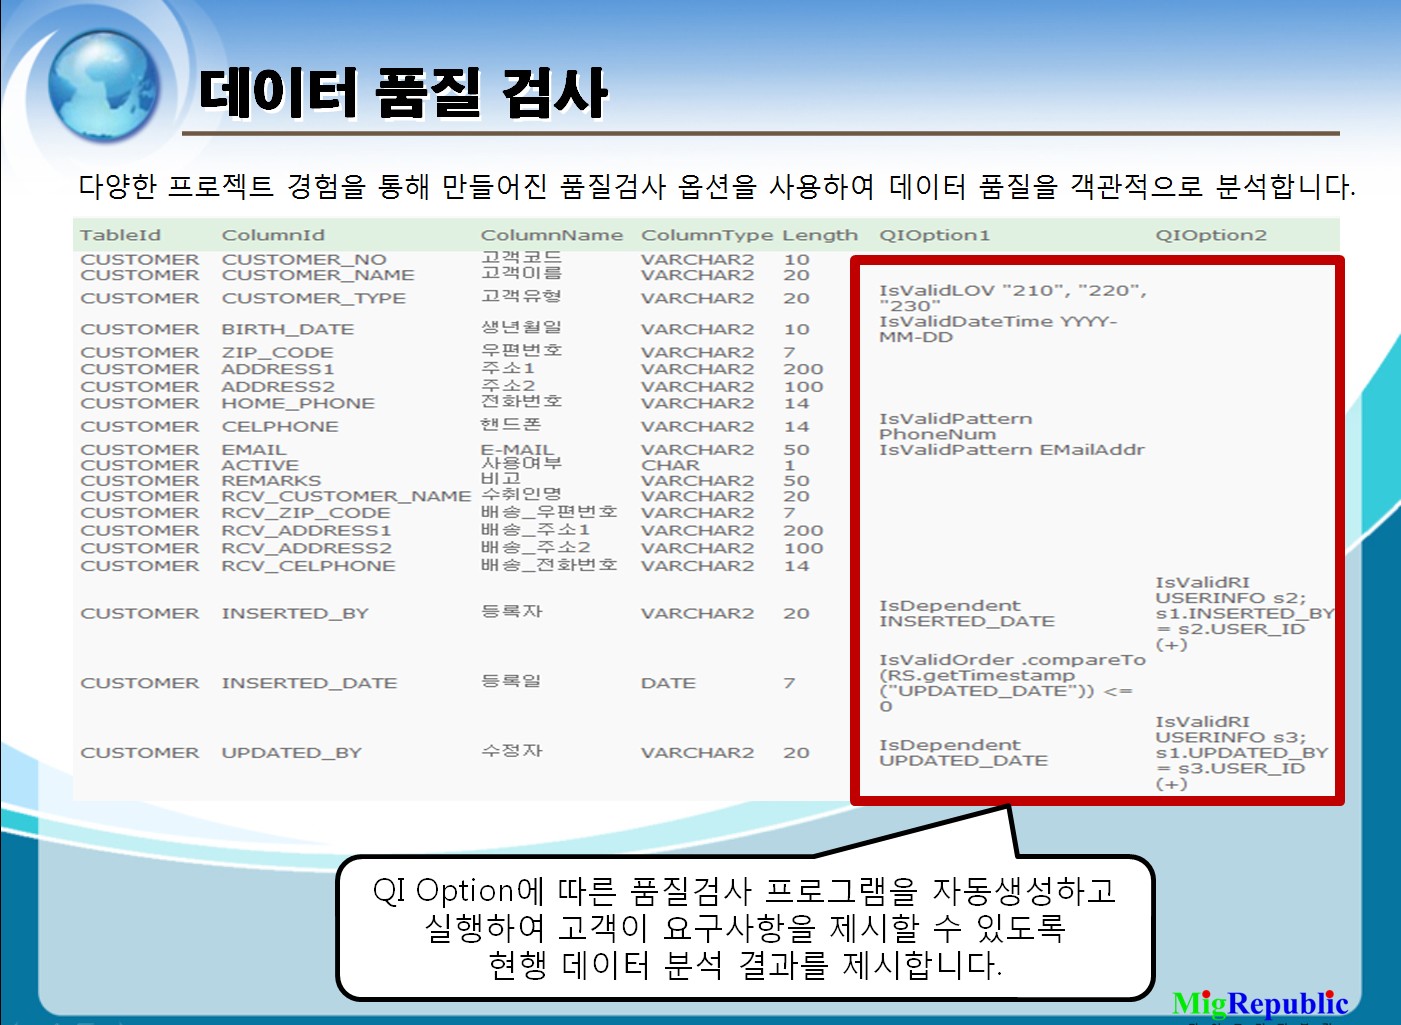1401x1025 pixels.
Task: Click the ColumnType column header
Action: tap(707, 235)
